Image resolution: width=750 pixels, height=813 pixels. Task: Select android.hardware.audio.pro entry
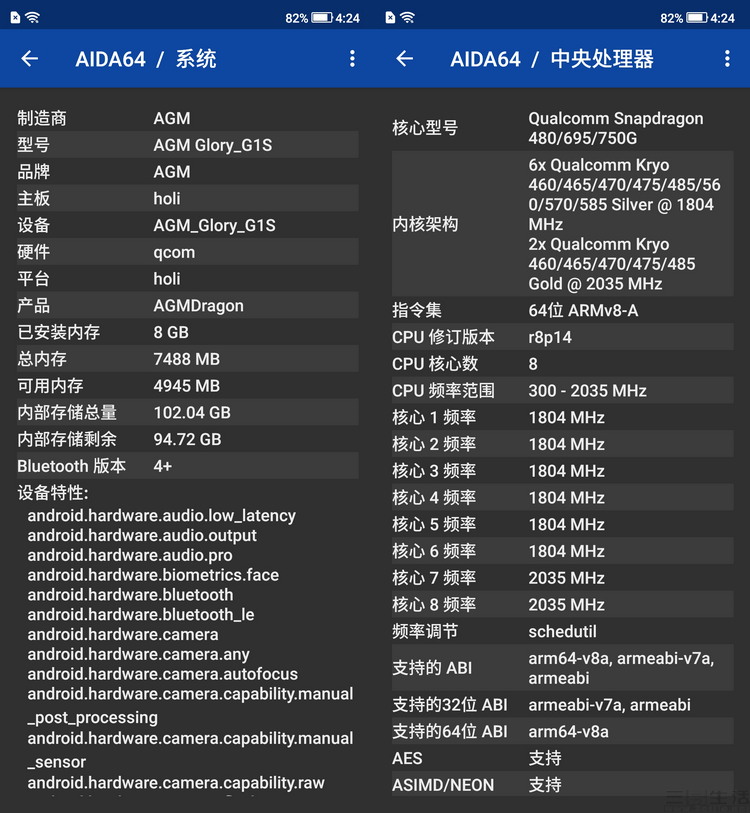coord(130,555)
